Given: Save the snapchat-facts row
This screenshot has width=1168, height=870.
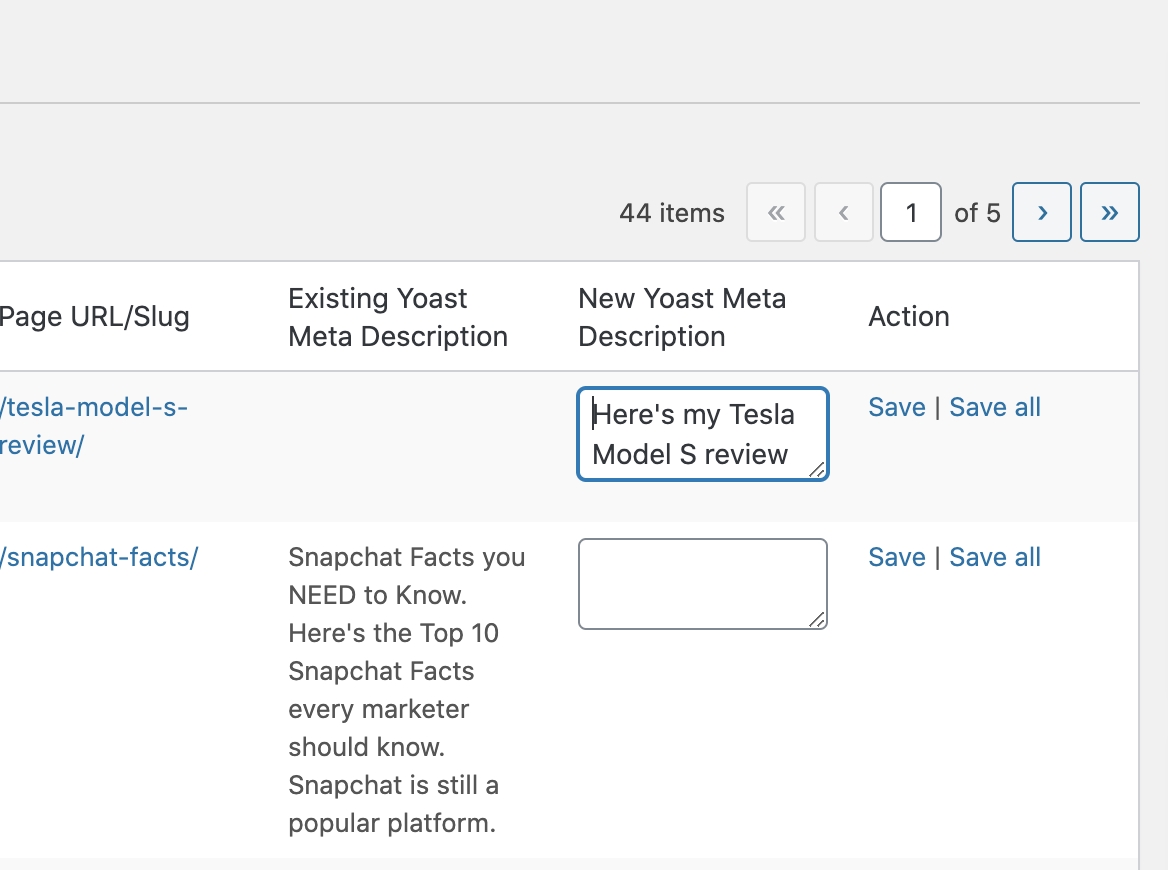Looking at the screenshot, I should (x=897, y=557).
